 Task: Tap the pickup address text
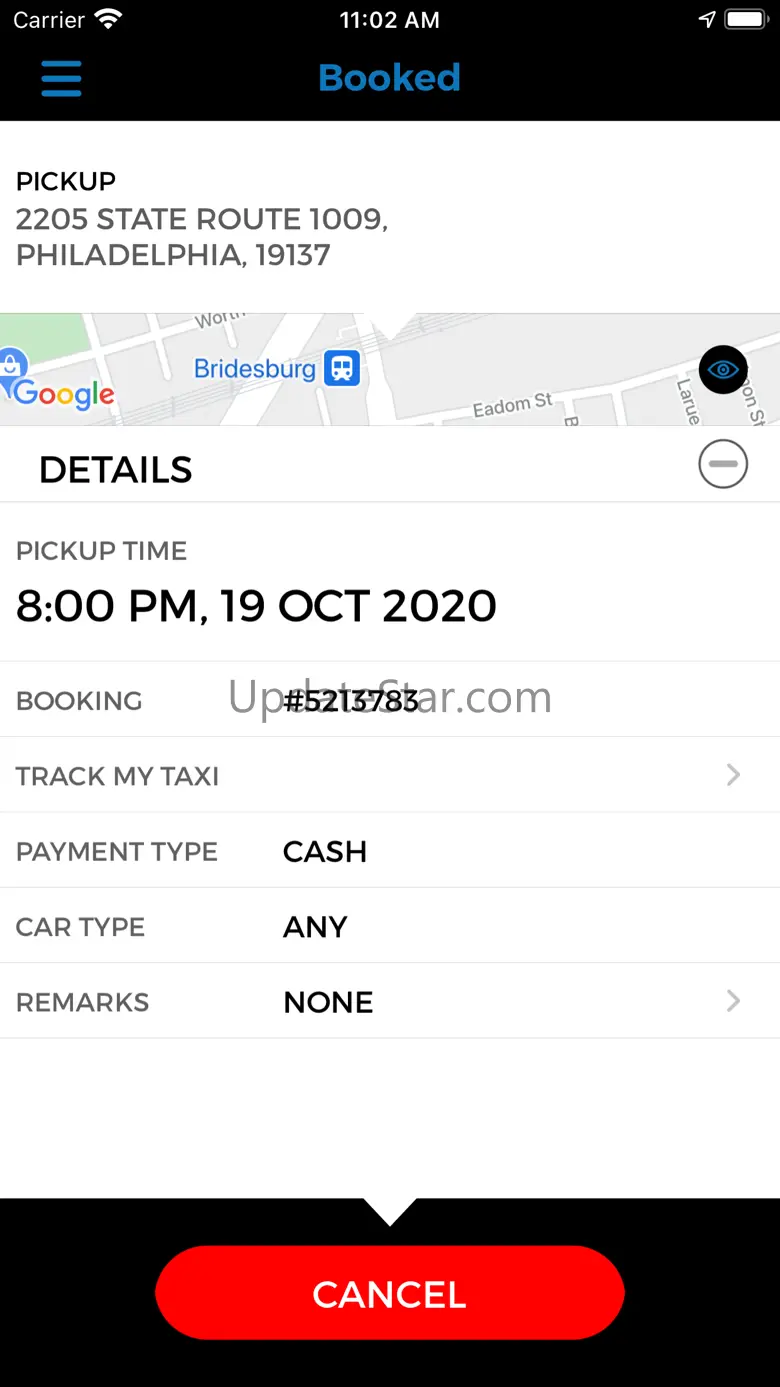click(x=202, y=237)
